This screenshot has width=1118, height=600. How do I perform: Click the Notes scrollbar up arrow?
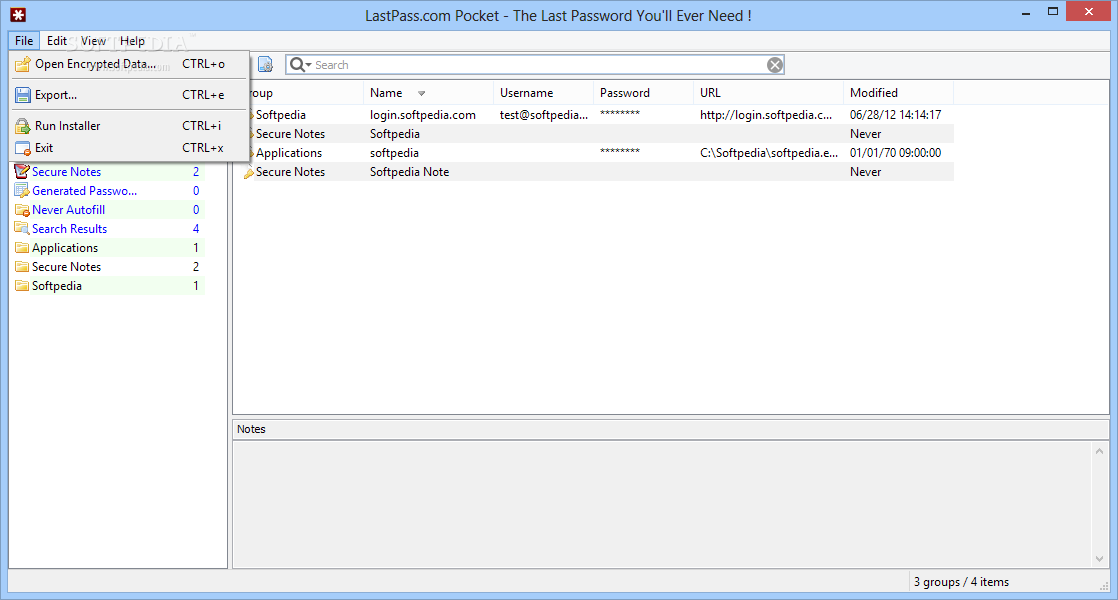click(1099, 451)
